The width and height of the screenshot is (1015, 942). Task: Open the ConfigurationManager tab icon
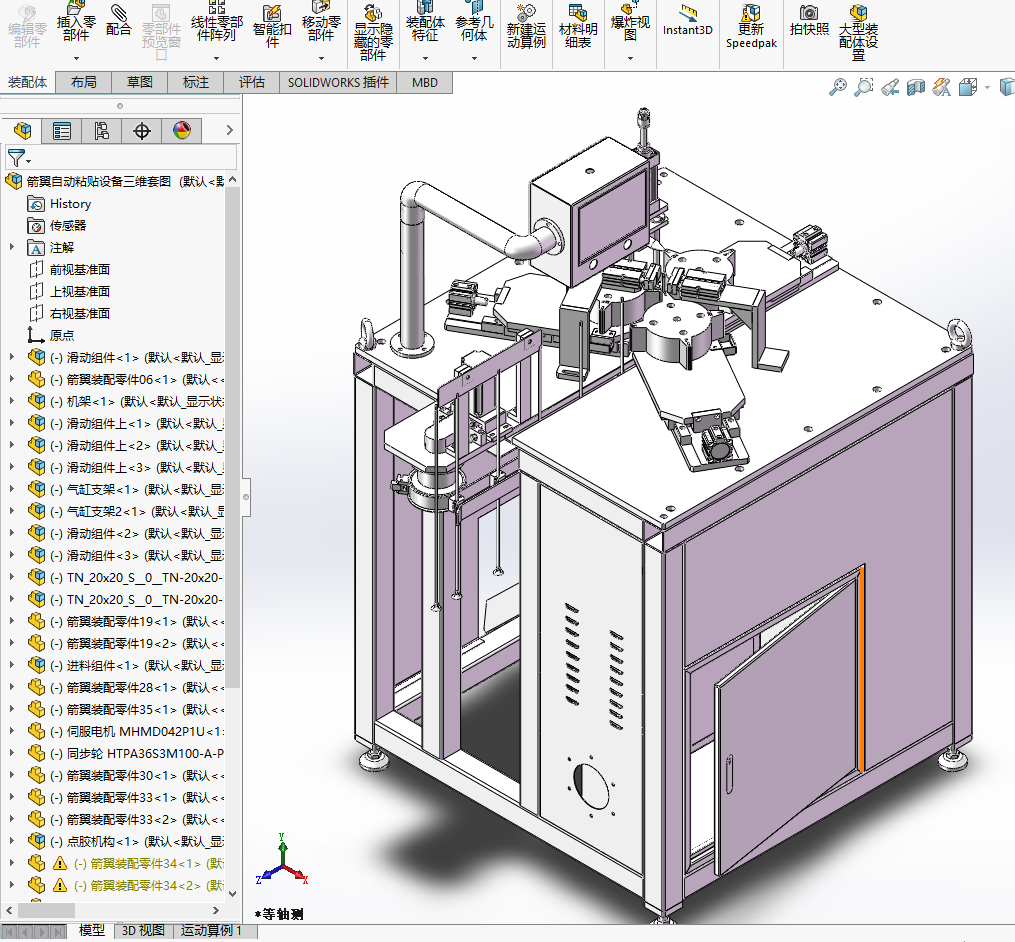coord(102,130)
